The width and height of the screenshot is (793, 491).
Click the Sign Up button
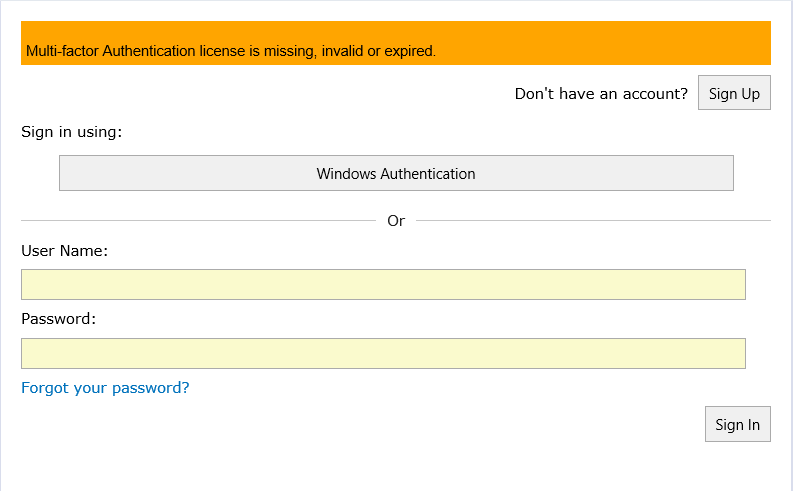click(734, 93)
